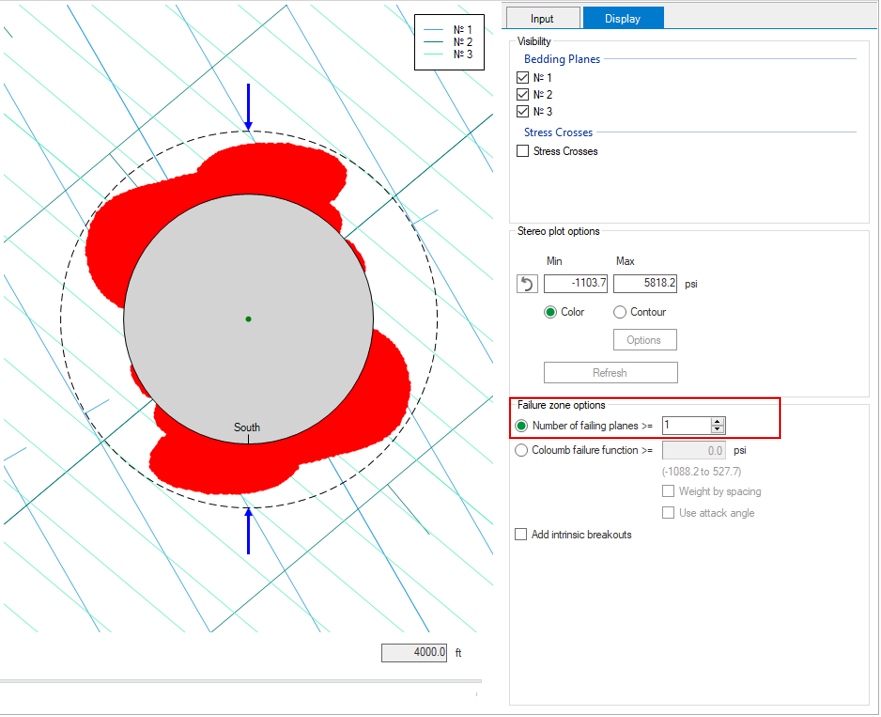Click the top blue stress arrow
The height and width of the screenshot is (717, 881).
point(248,107)
